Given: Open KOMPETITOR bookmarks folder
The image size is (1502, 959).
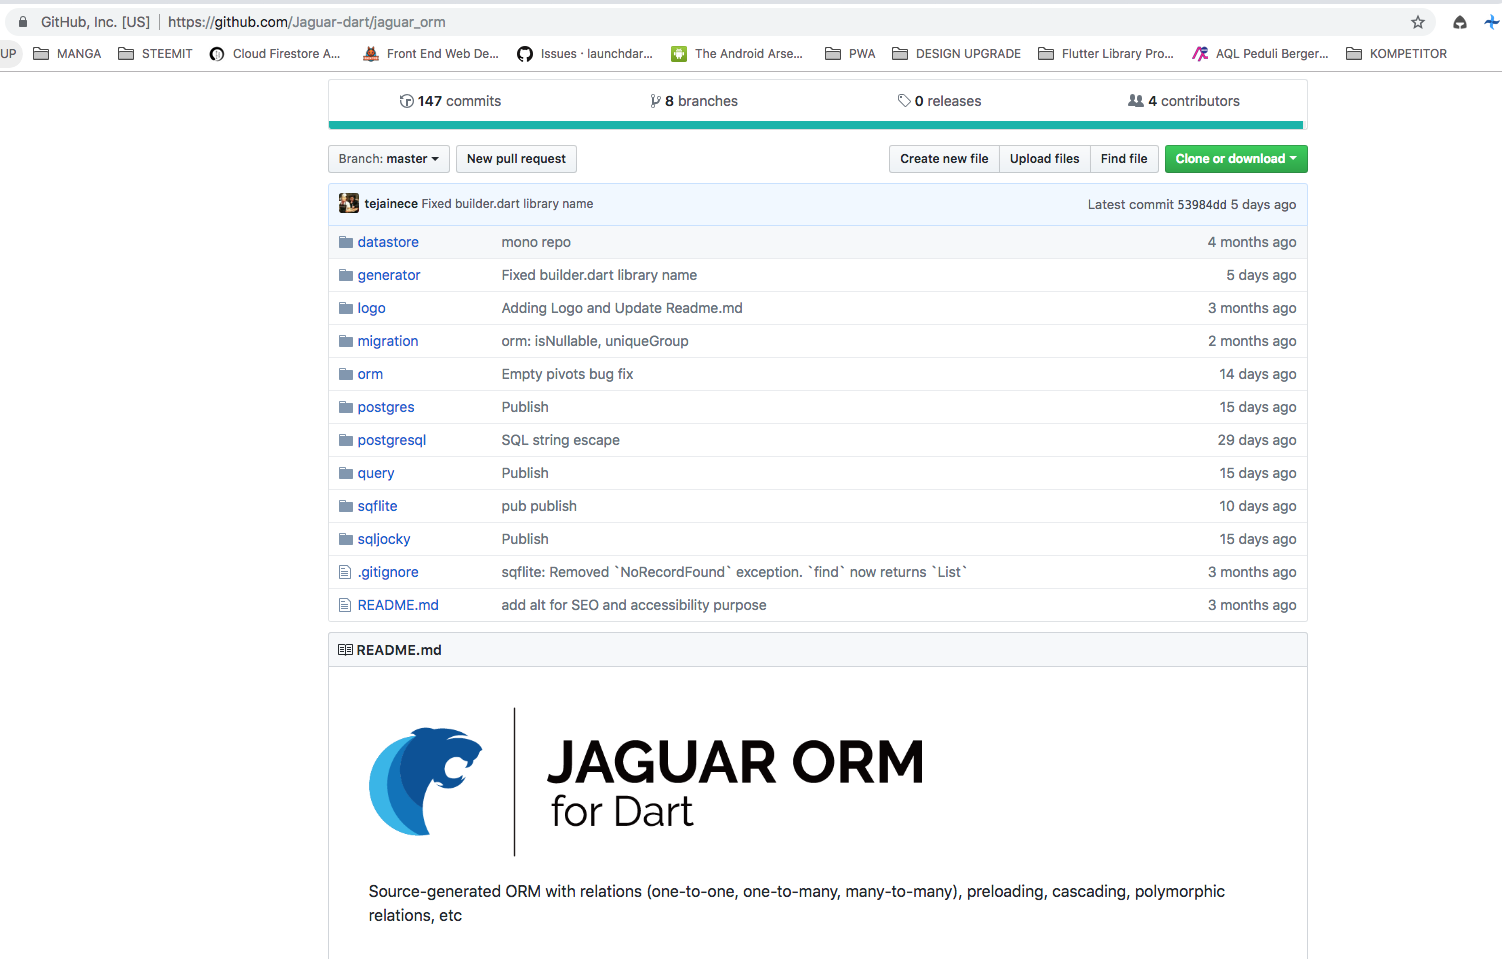Looking at the screenshot, I should (1397, 54).
